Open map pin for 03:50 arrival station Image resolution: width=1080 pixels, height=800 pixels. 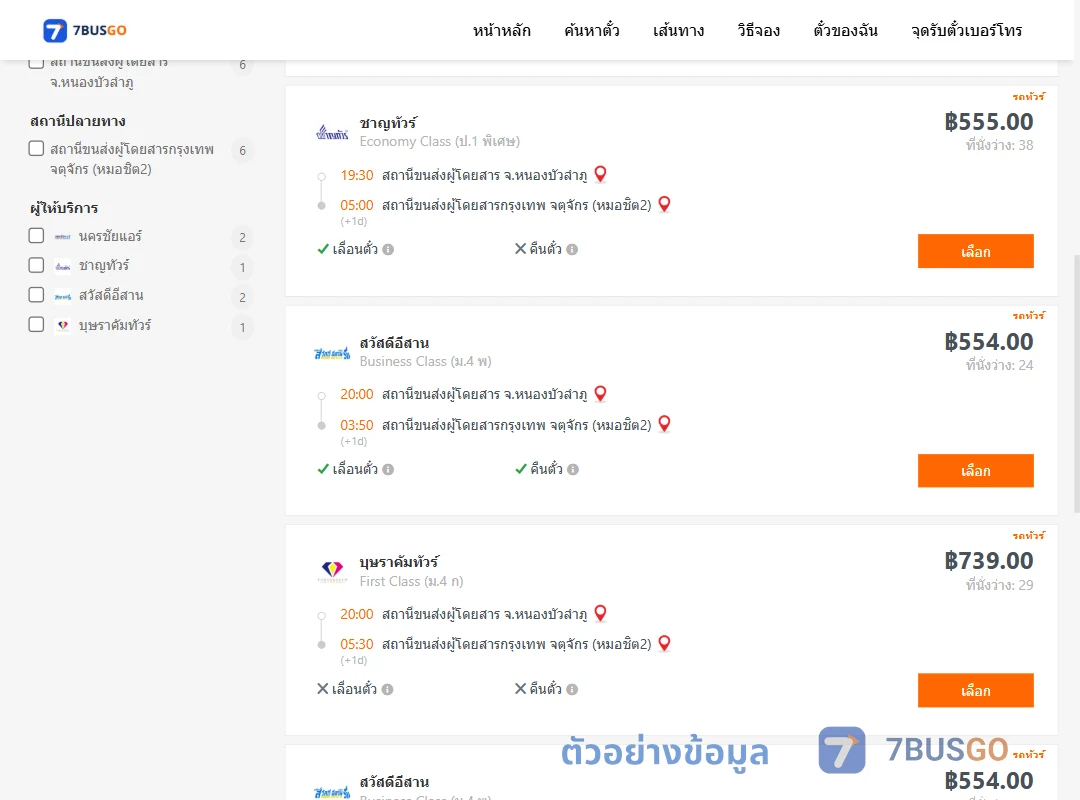tap(665, 424)
